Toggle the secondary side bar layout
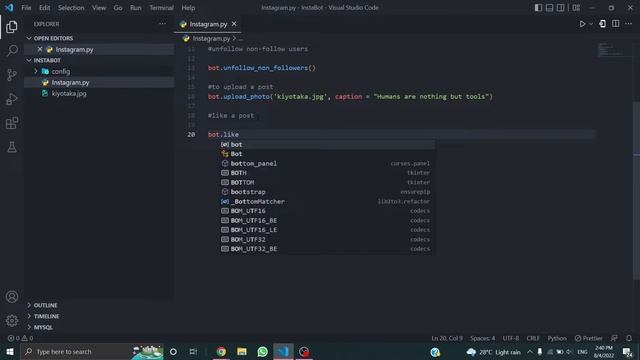640x360 pixels. click(x=560, y=8)
